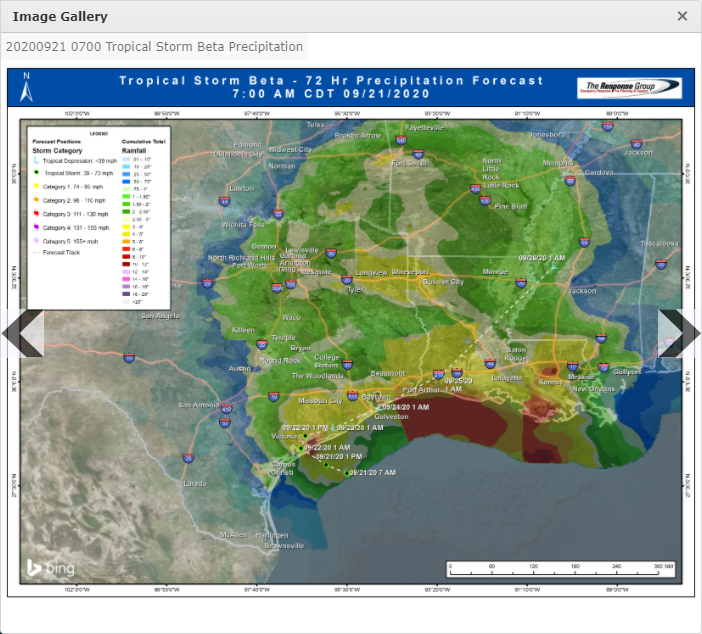Click The Response Group logo
Viewport: 702px width, 634px height.
coord(628,88)
